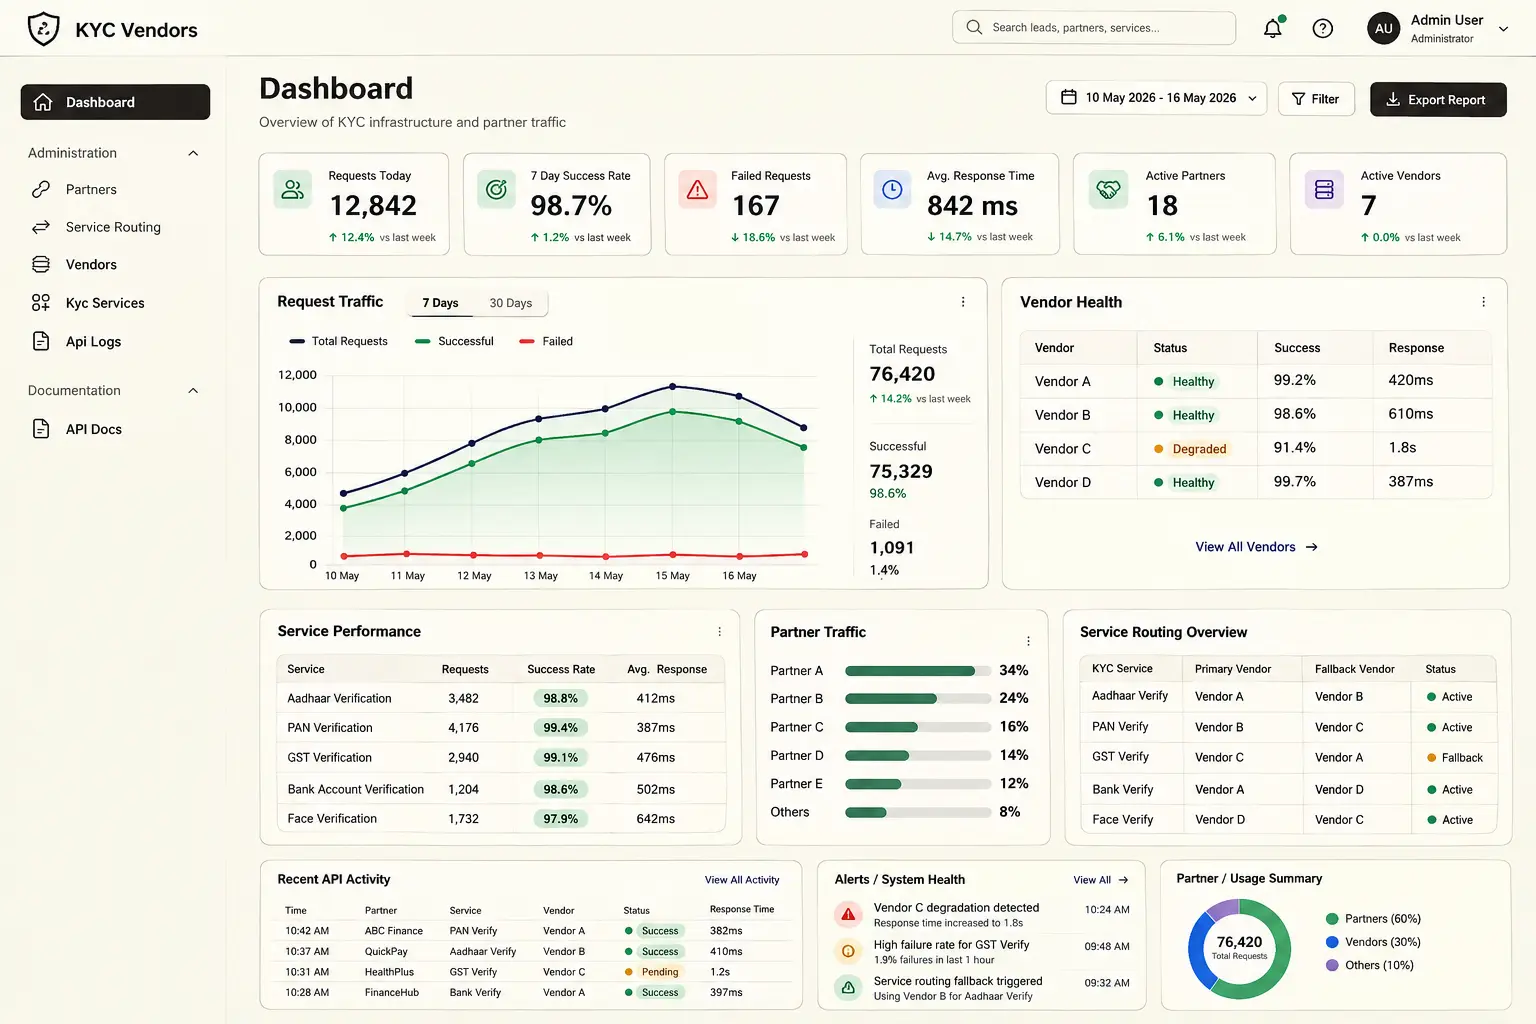Click the usage summary donut chart
1536x1024 pixels.
pyautogui.click(x=1239, y=948)
